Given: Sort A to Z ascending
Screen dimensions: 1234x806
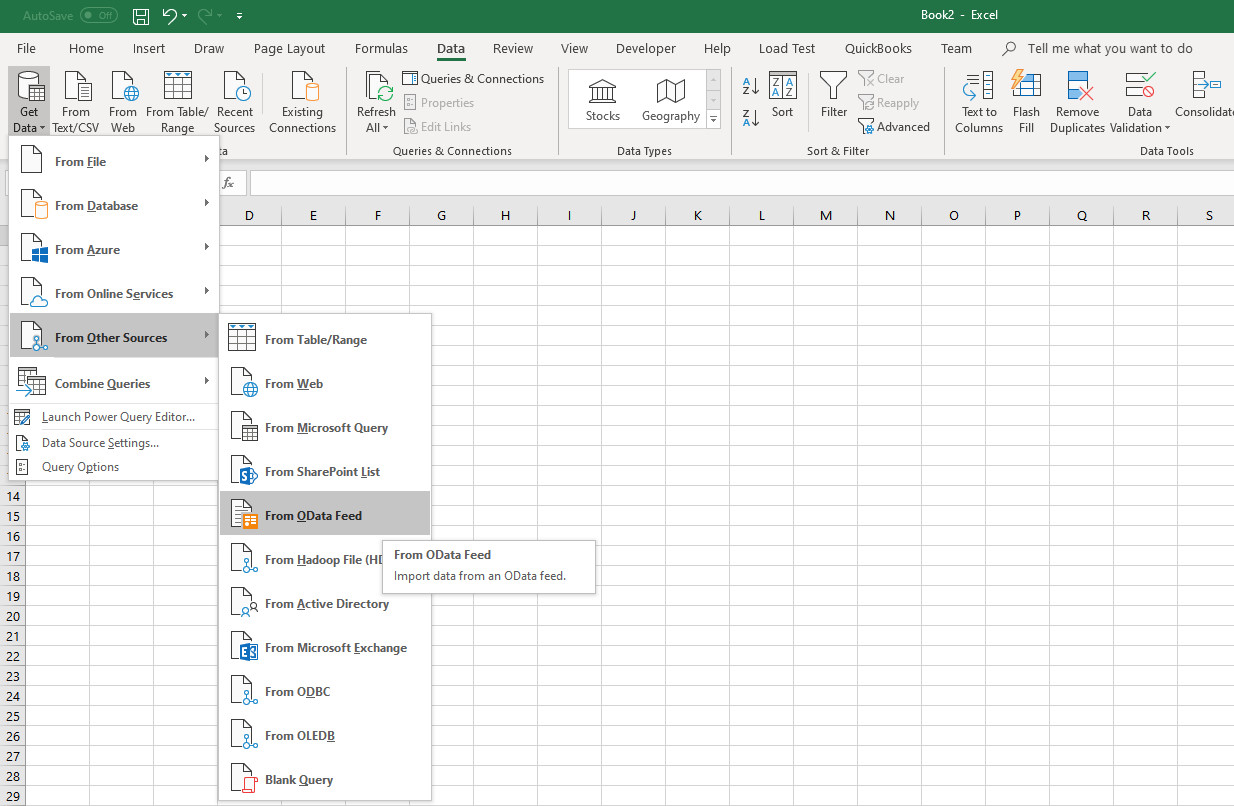Looking at the screenshot, I should click(751, 86).
